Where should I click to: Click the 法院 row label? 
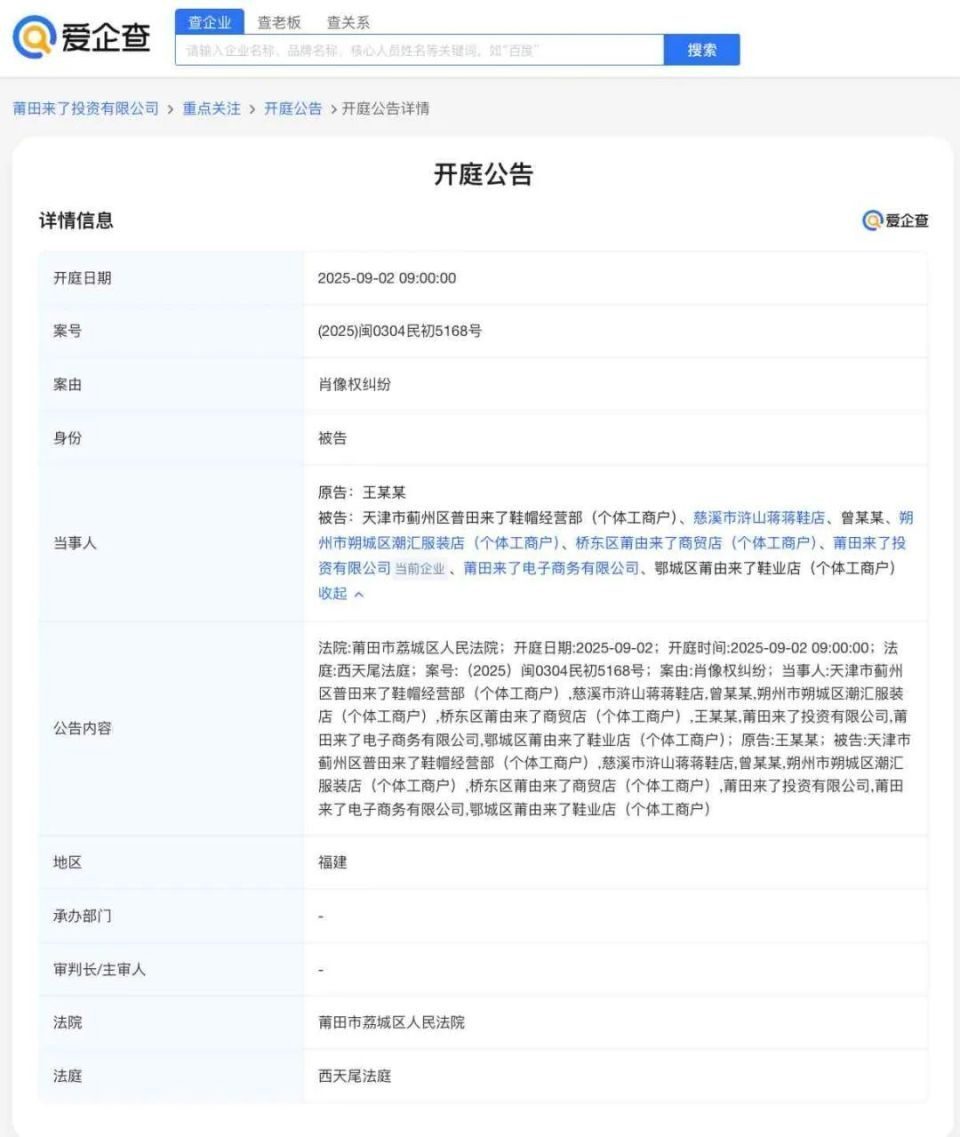(x=67, y=1022)
